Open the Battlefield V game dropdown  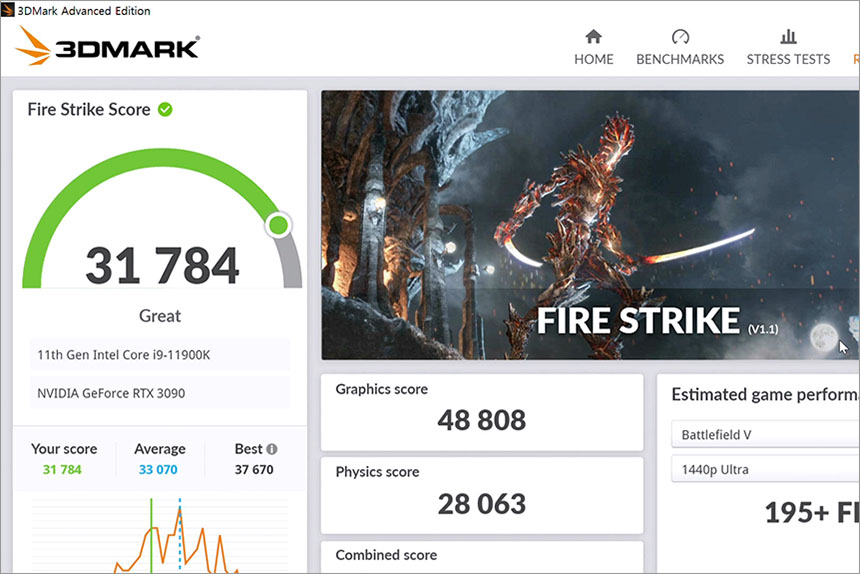point(765,434)
